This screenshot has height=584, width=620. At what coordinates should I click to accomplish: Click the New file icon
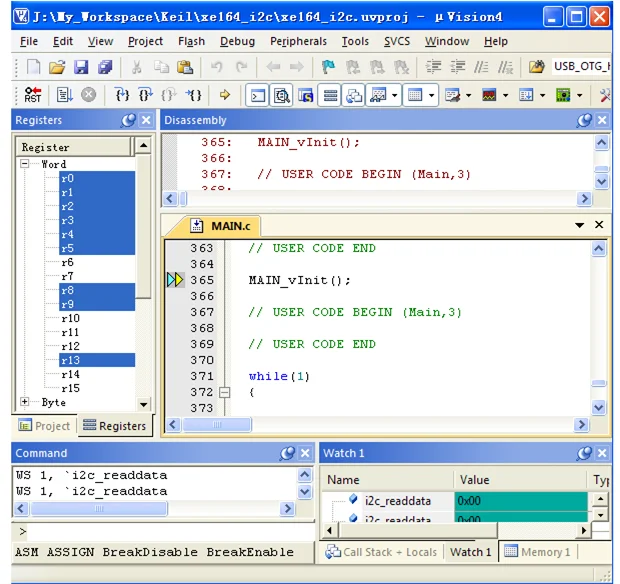[x=33, y=67]
